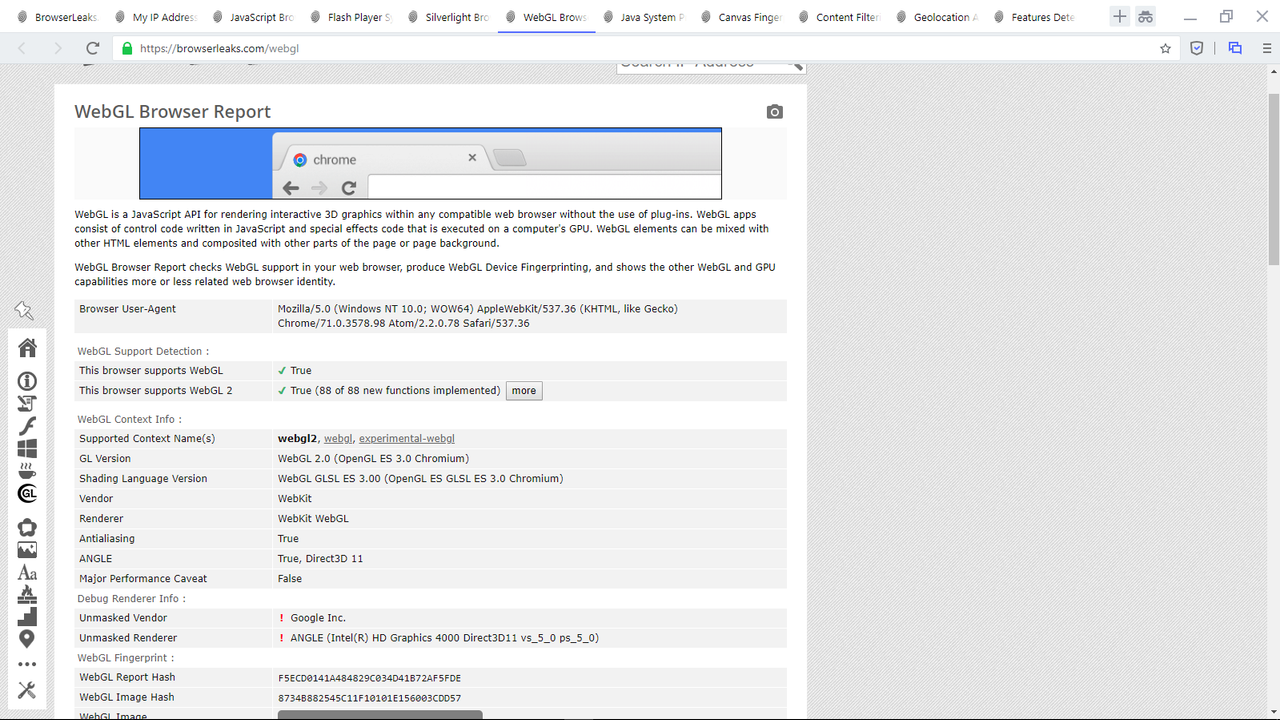This screenshot has height=720, width=1280.
Task: Reload the page
Action: 93,48
